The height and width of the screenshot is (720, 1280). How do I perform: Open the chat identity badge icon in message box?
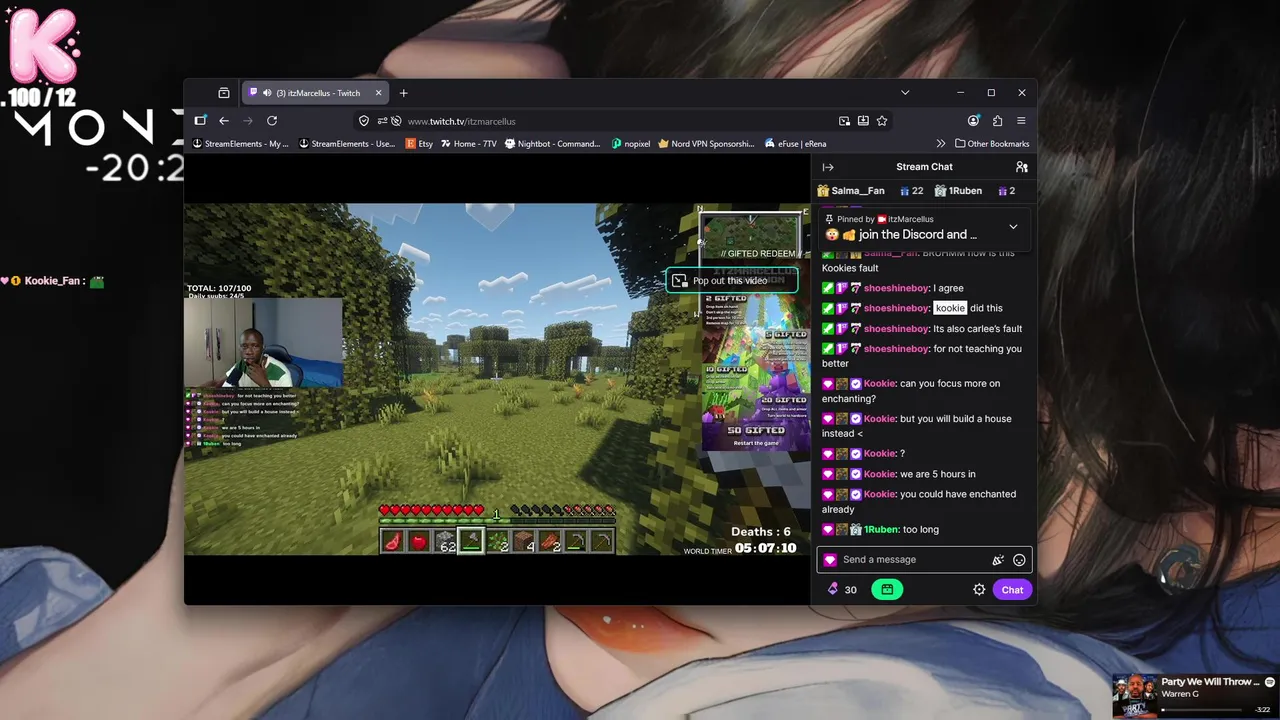coord(830,560)
